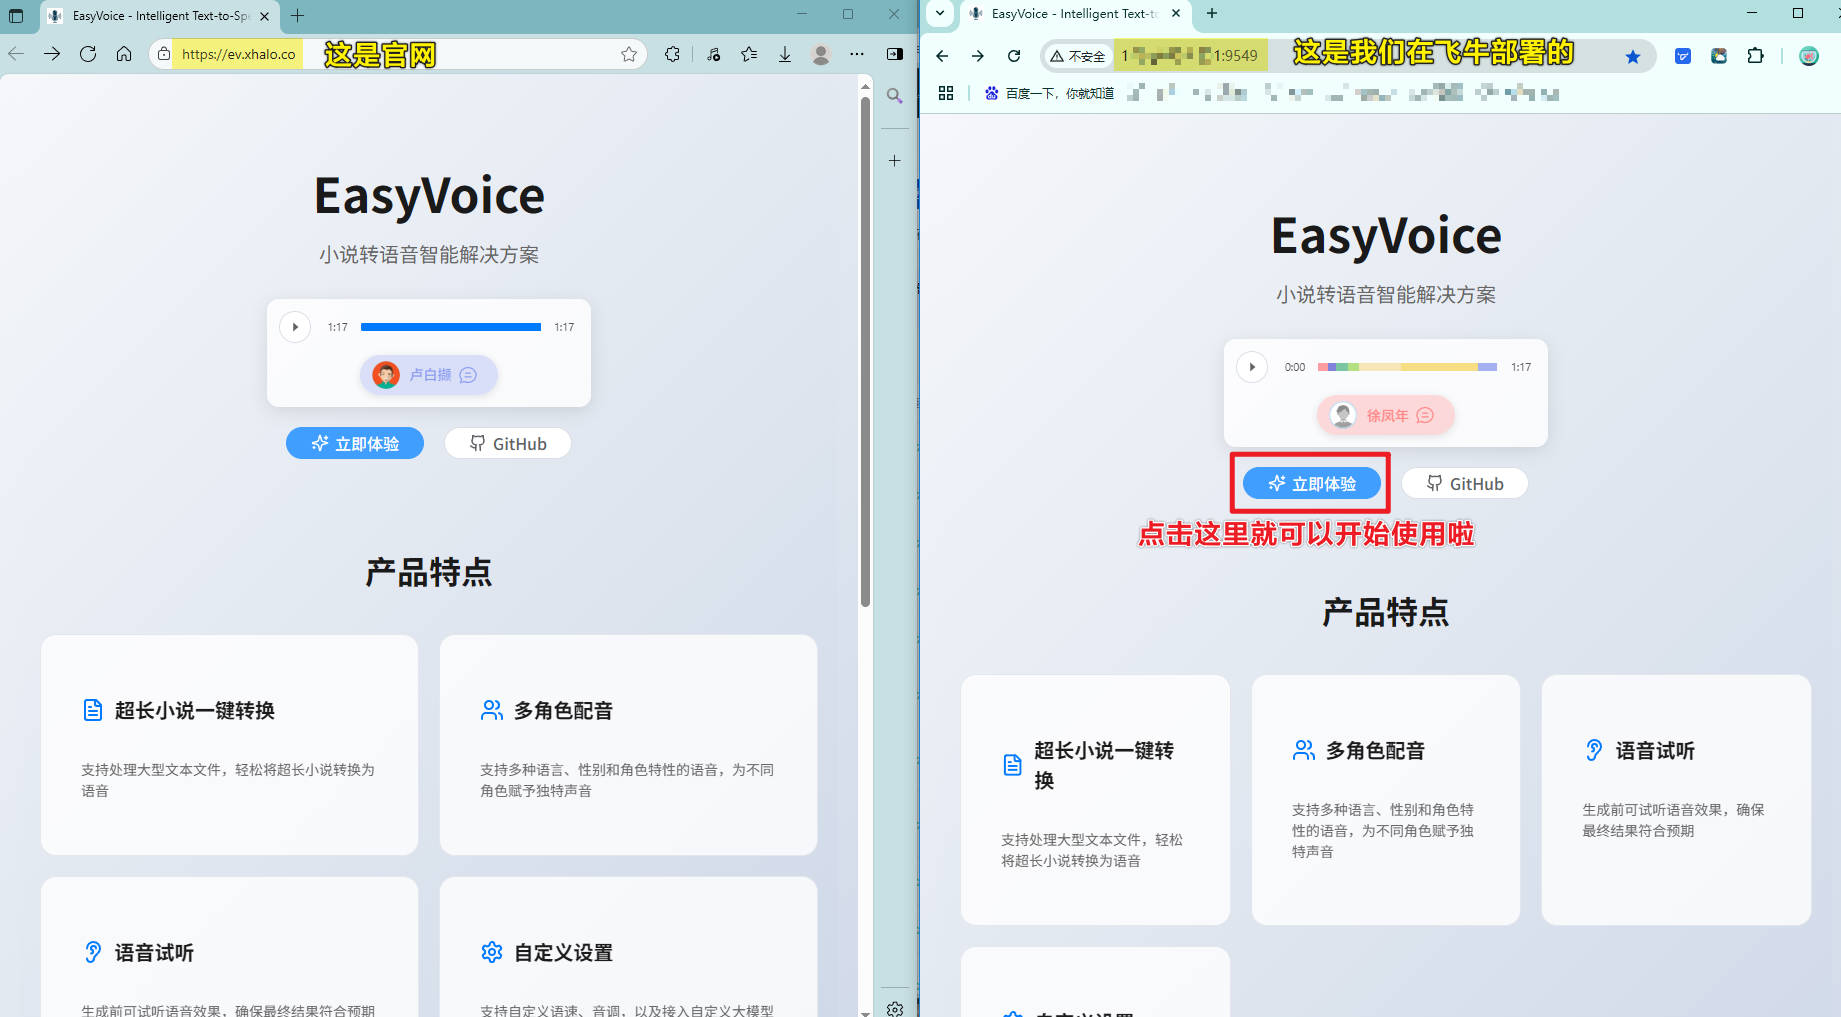Image resolution: width=1841 pixels, height=1017 pixels.
Task: Open new tab in left Edge window
Action: pos(297,15)
